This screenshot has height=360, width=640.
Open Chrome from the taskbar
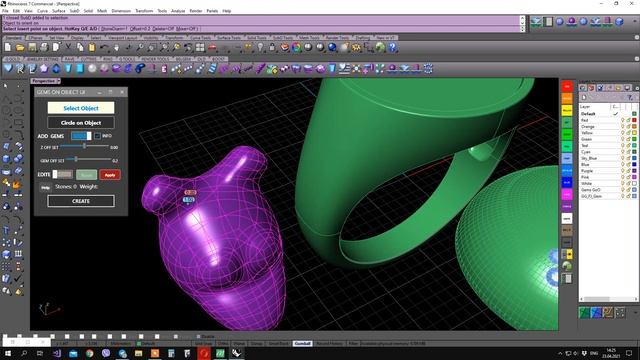(x=89, y=353)
